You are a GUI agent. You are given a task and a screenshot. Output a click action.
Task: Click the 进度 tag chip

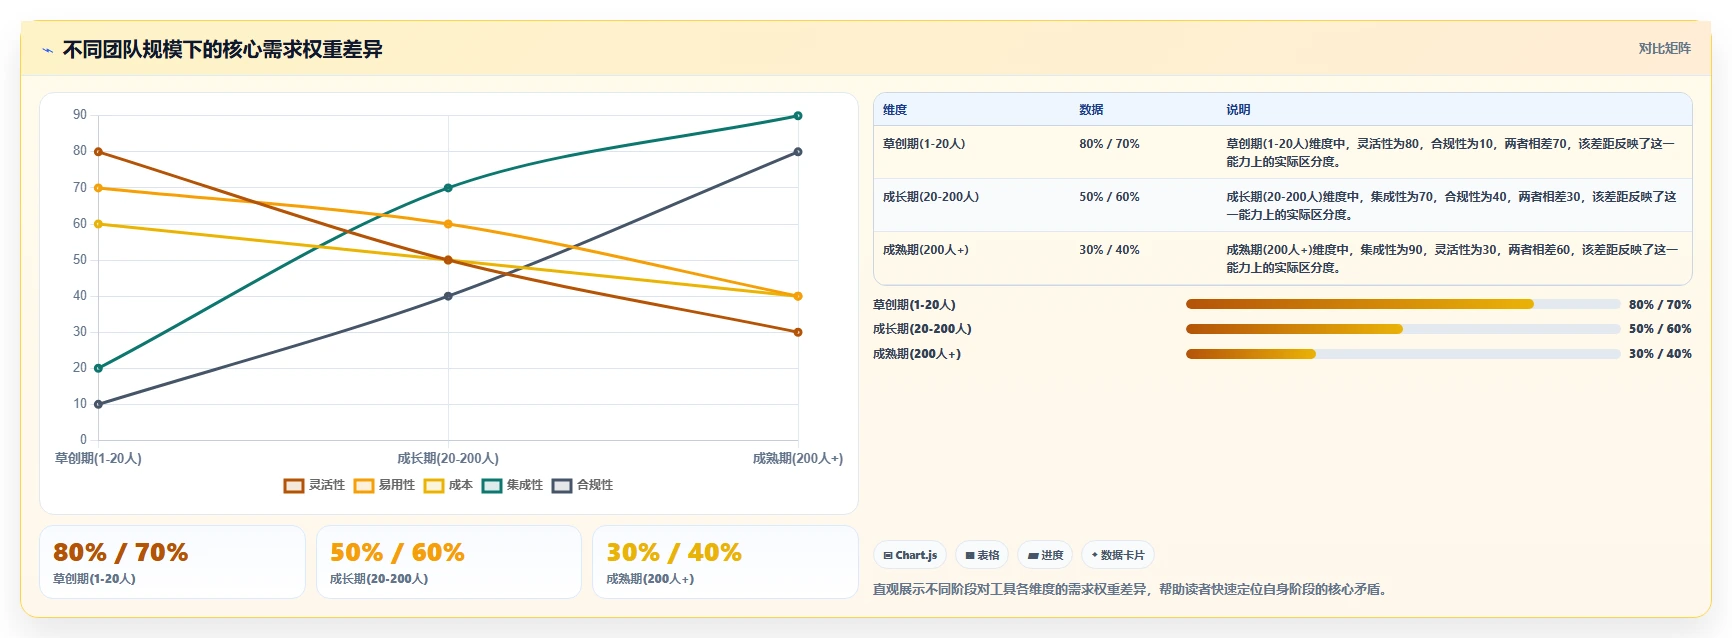pyautogui.click(x=1045, y=555)
